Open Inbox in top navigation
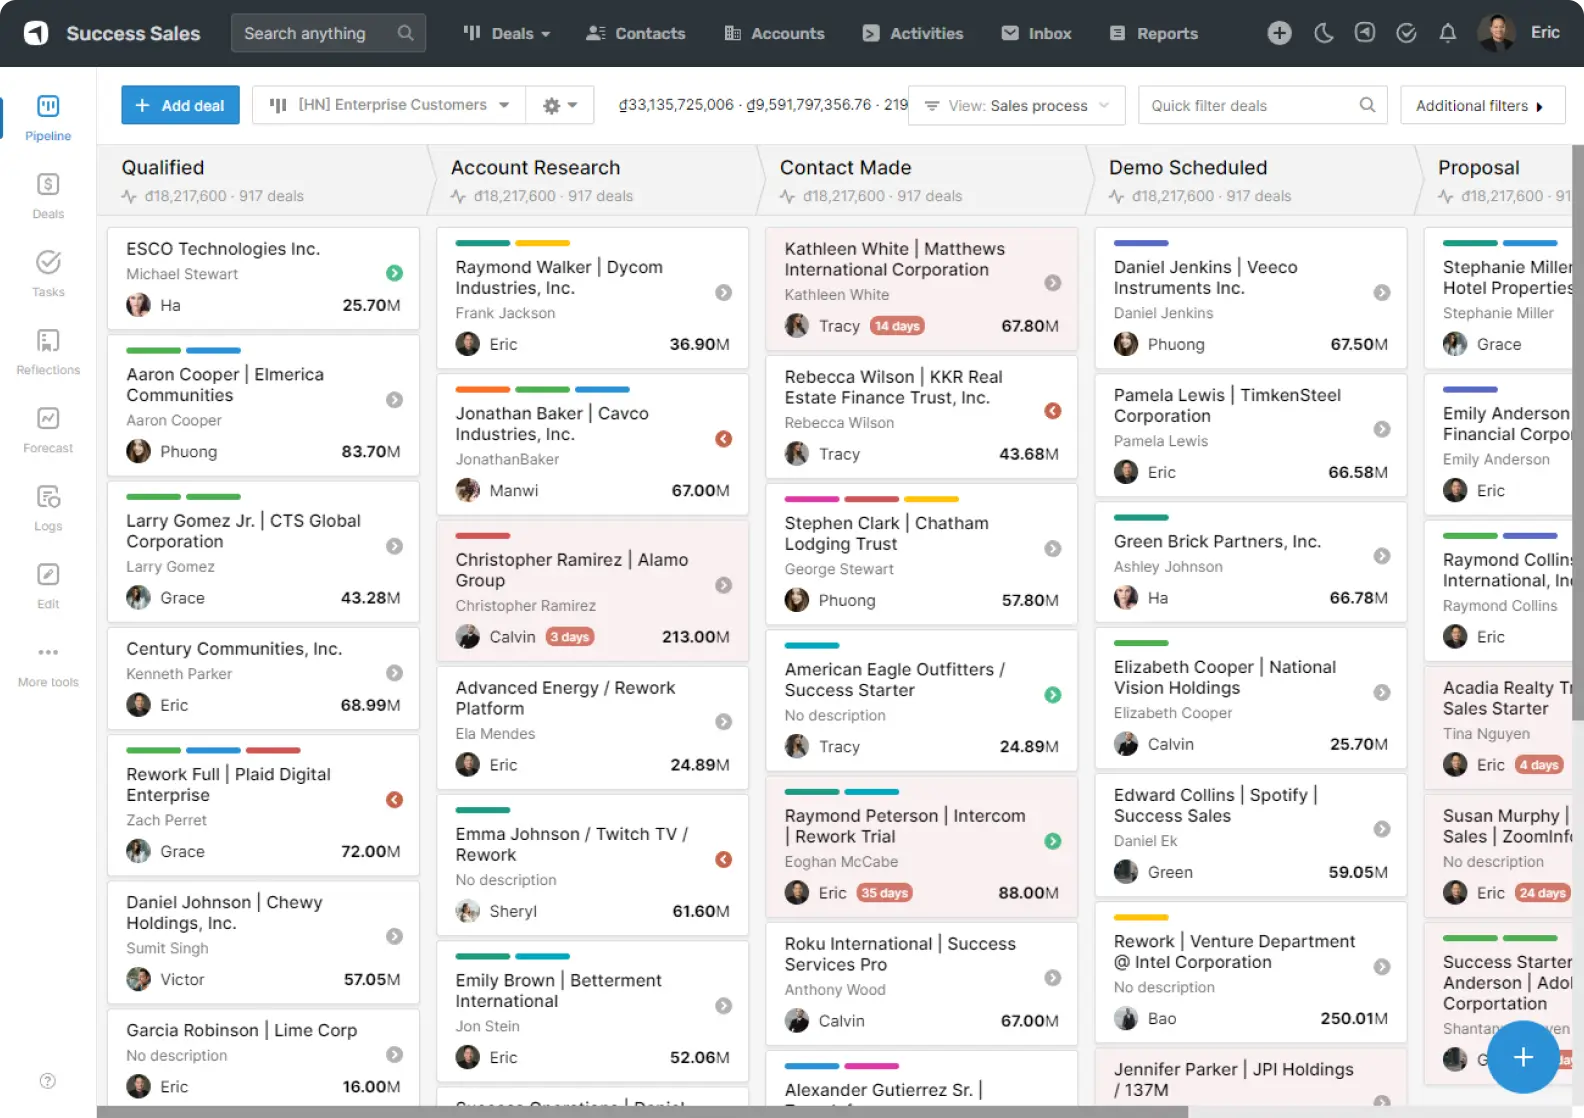 (1036, 33)
